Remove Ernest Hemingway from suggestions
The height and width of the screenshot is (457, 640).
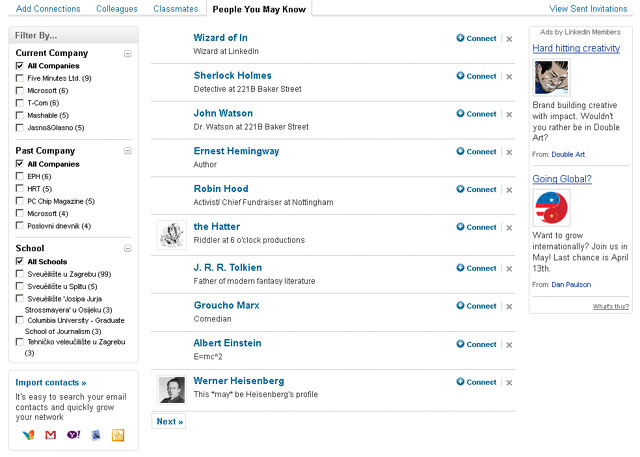[509, 152]
